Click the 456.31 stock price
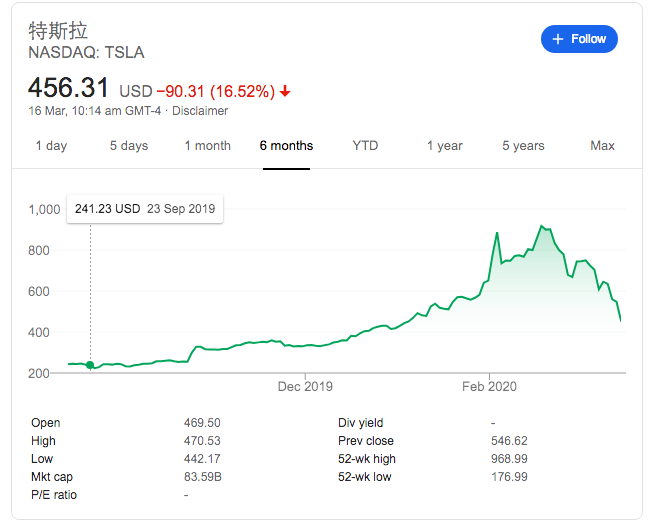 68,88
